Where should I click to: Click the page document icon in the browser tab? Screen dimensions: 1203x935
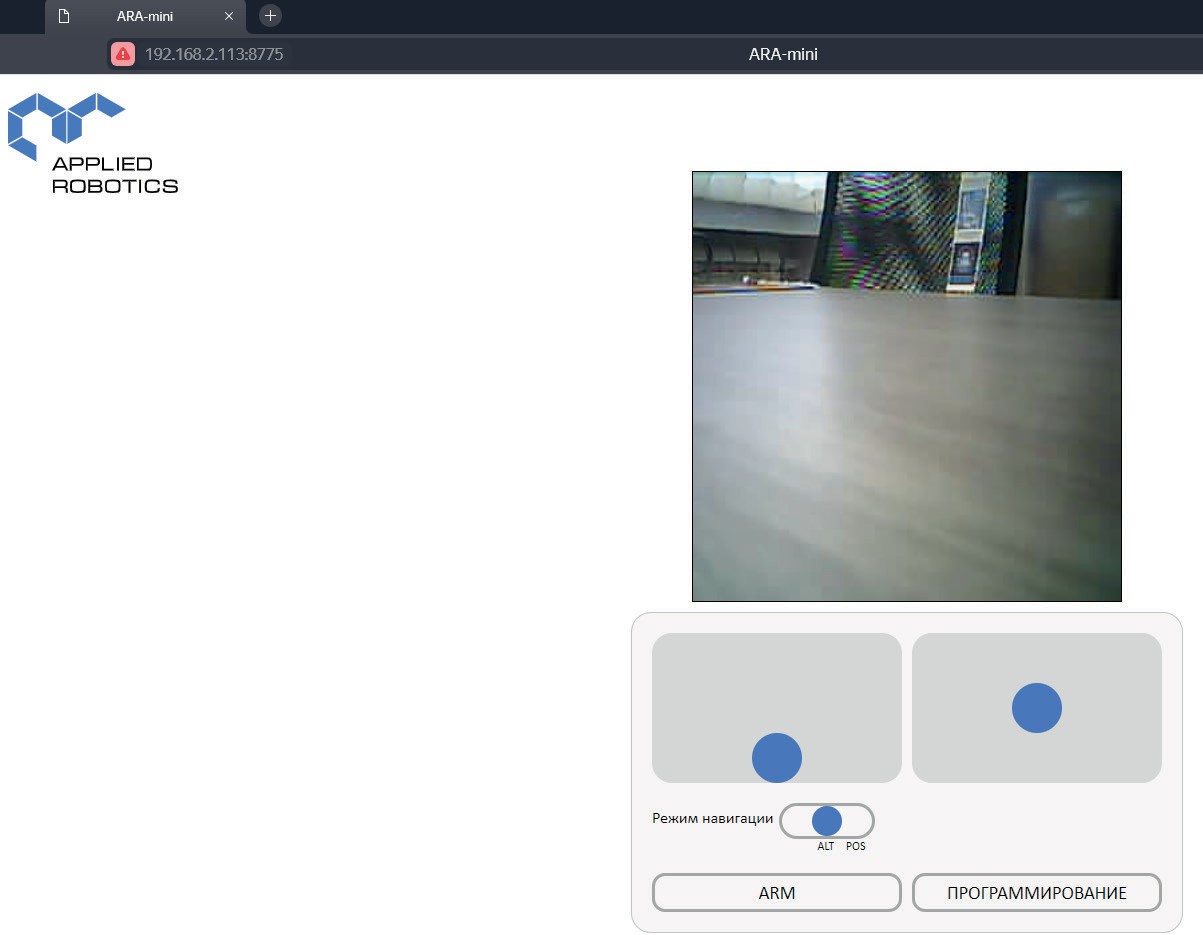coord(64,16)
